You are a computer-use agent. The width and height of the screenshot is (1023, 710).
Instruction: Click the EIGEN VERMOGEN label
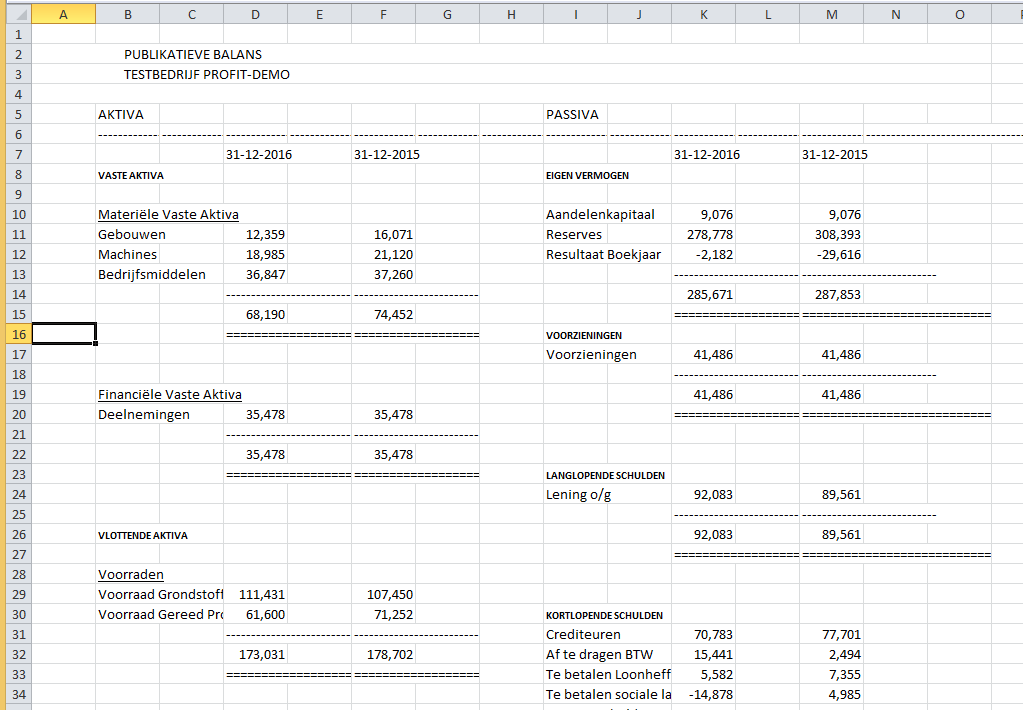(587, 176)
